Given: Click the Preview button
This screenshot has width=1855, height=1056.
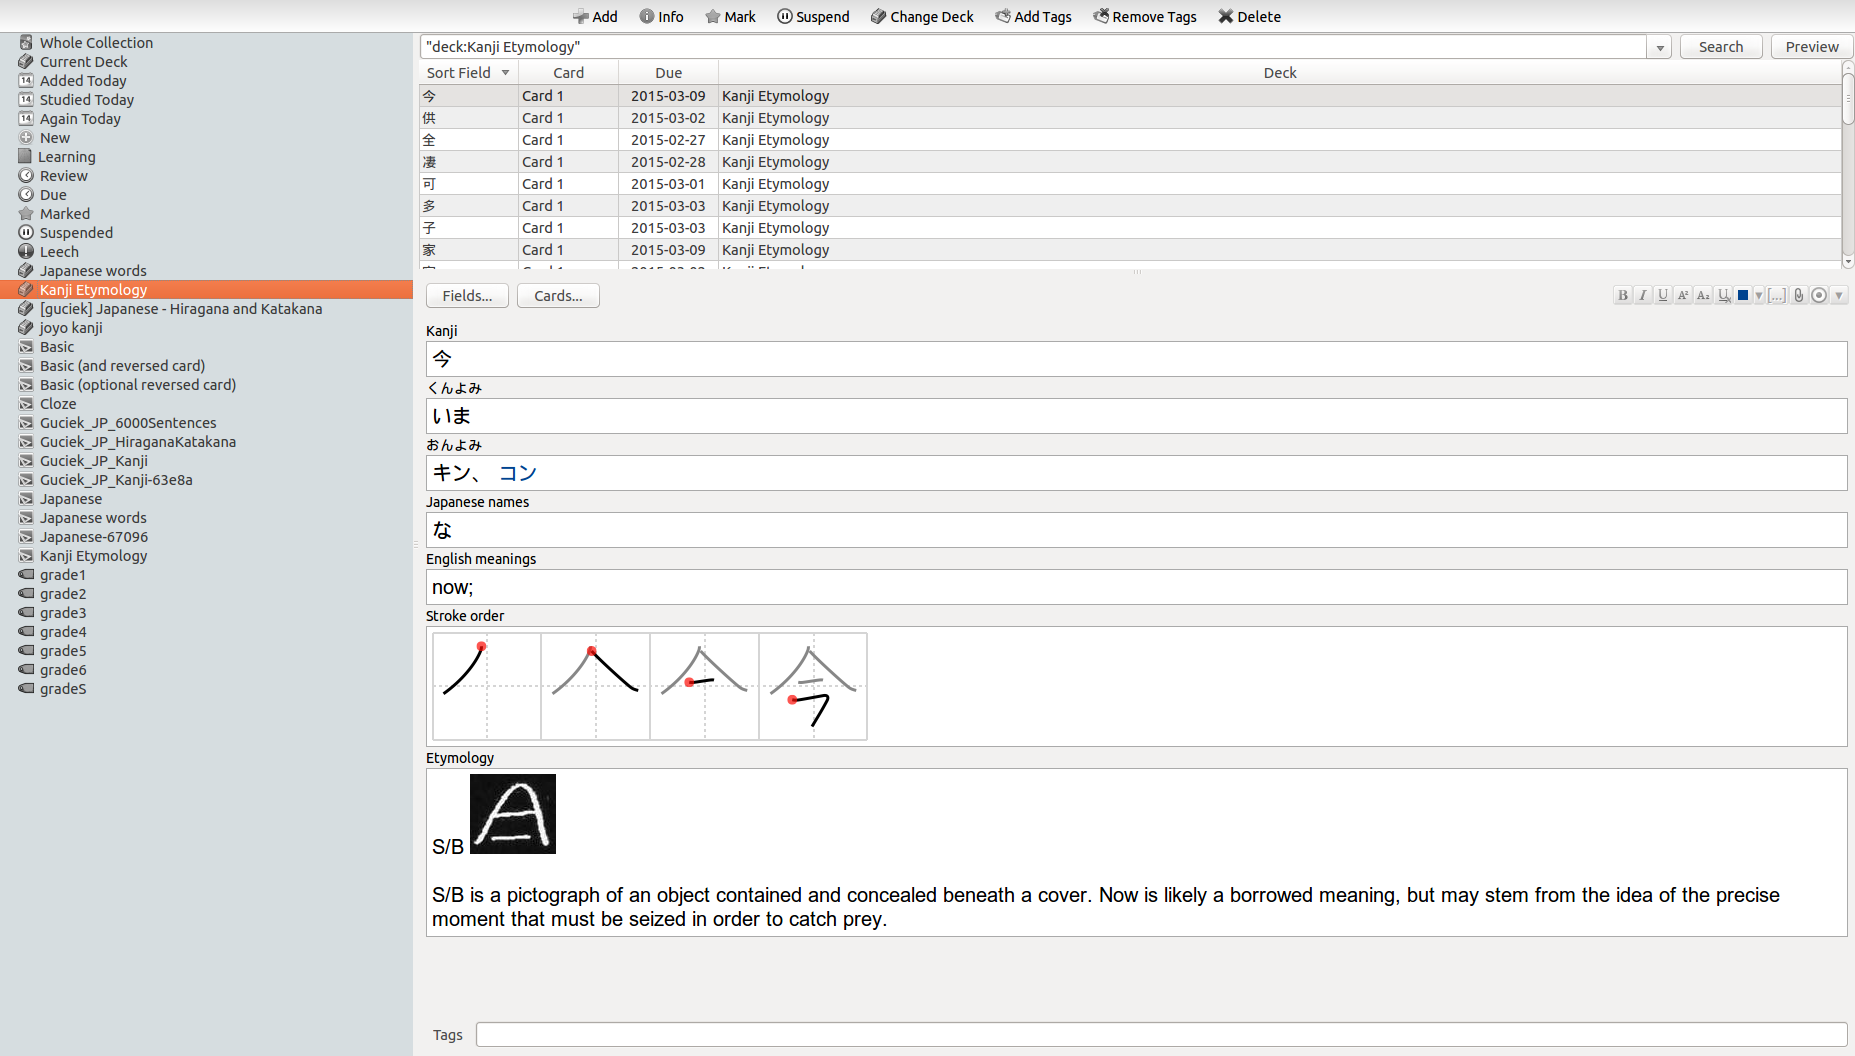Looking at the screenshot, I should click(1812, 47).
